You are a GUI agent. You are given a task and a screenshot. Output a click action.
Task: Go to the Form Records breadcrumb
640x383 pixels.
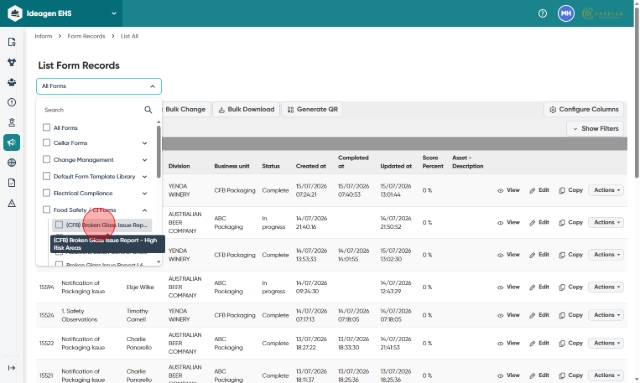pyautogui.click(x=86, y=36)
